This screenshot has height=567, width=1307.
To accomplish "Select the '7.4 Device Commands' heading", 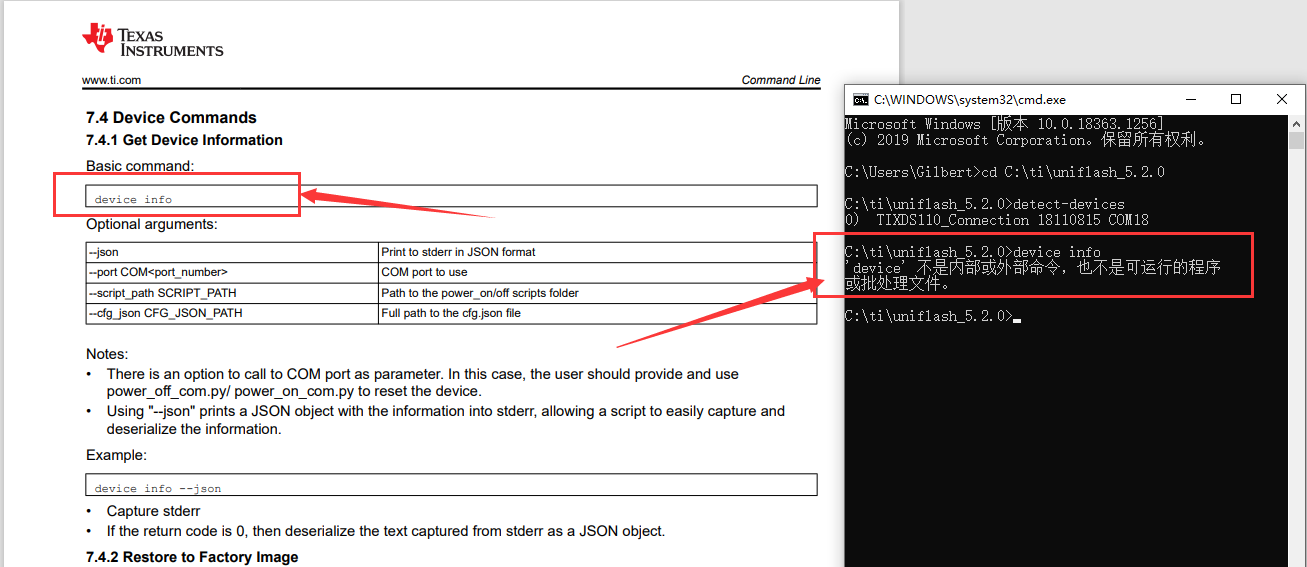I will click(171, 117).
